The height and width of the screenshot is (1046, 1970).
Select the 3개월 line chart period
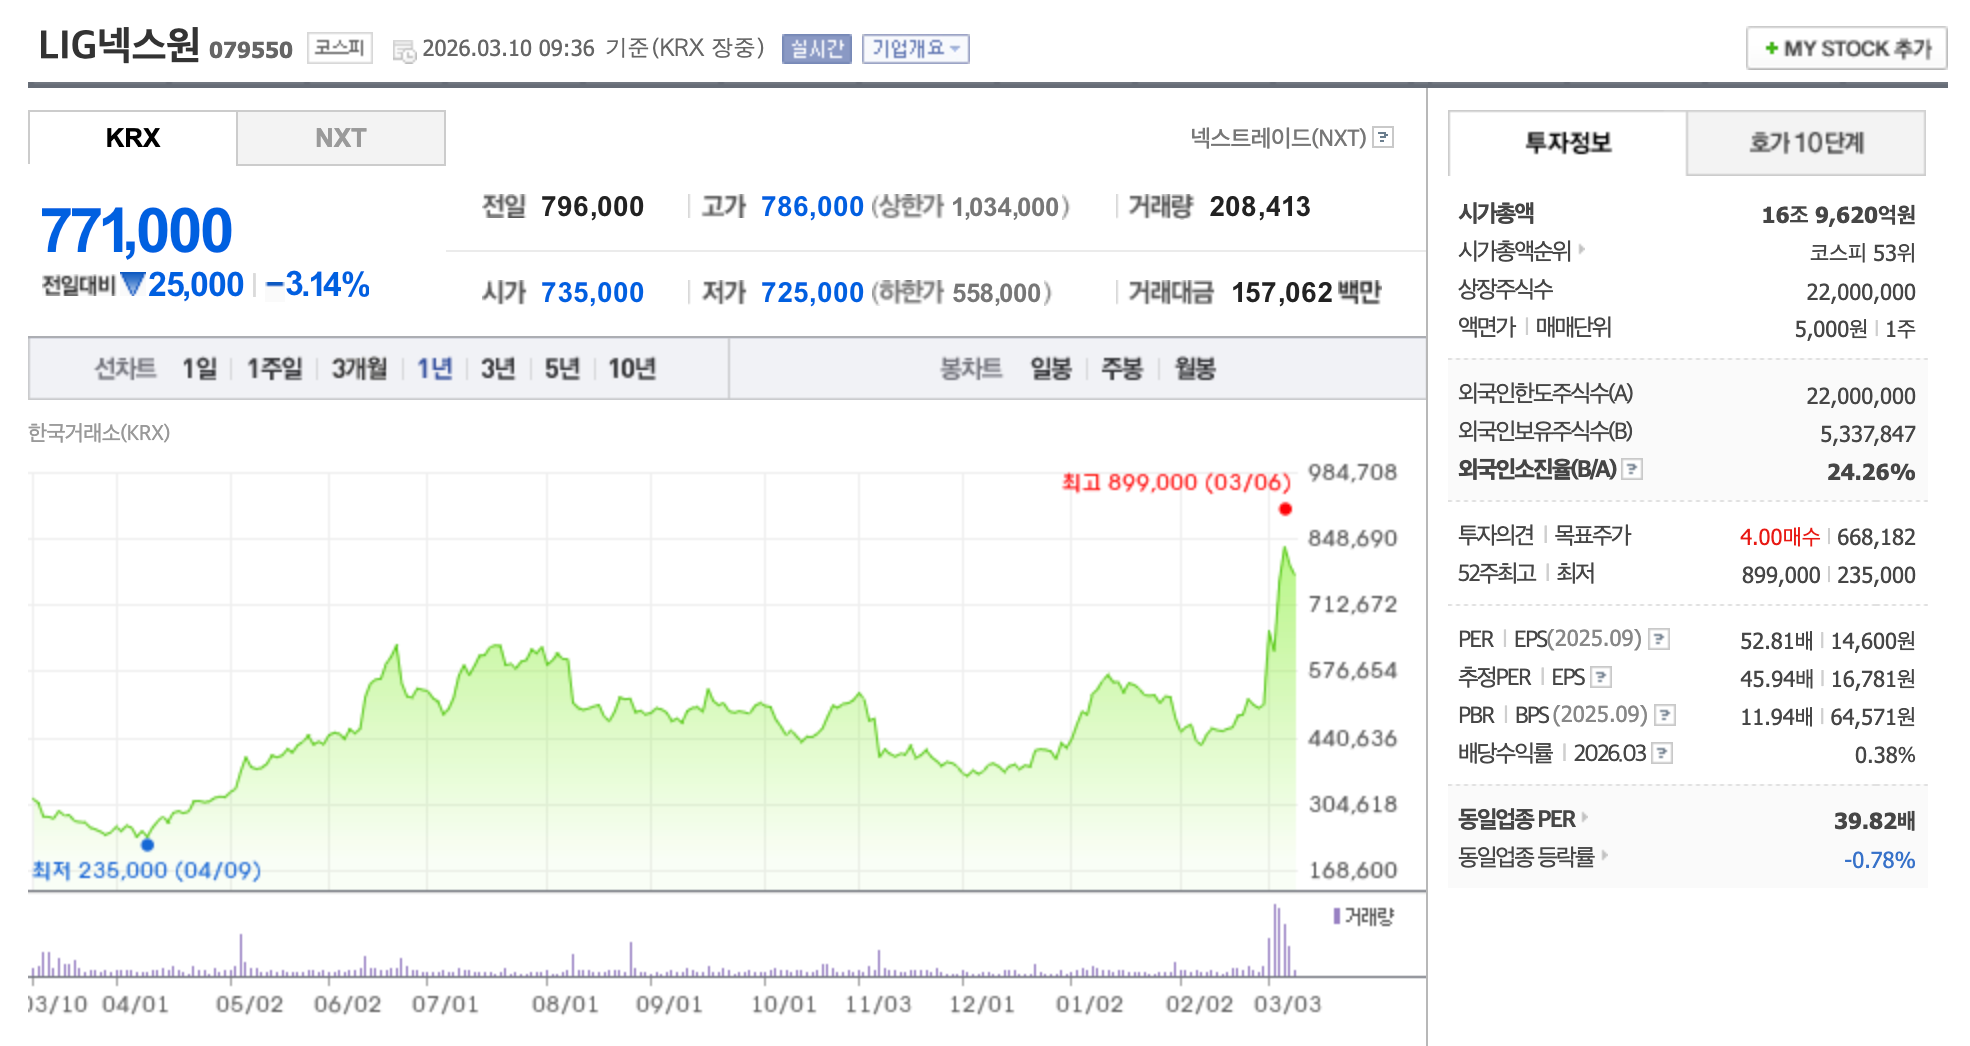pos(360,369)
